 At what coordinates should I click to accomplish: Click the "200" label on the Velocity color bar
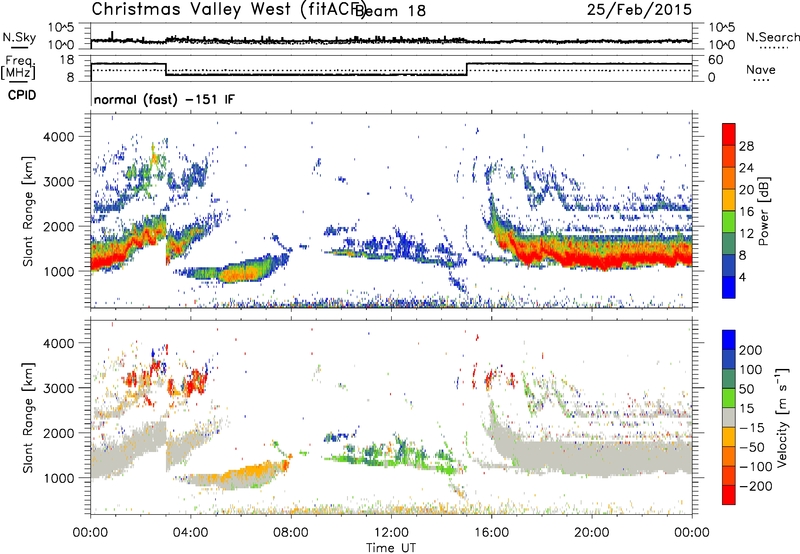click(751, 350)
